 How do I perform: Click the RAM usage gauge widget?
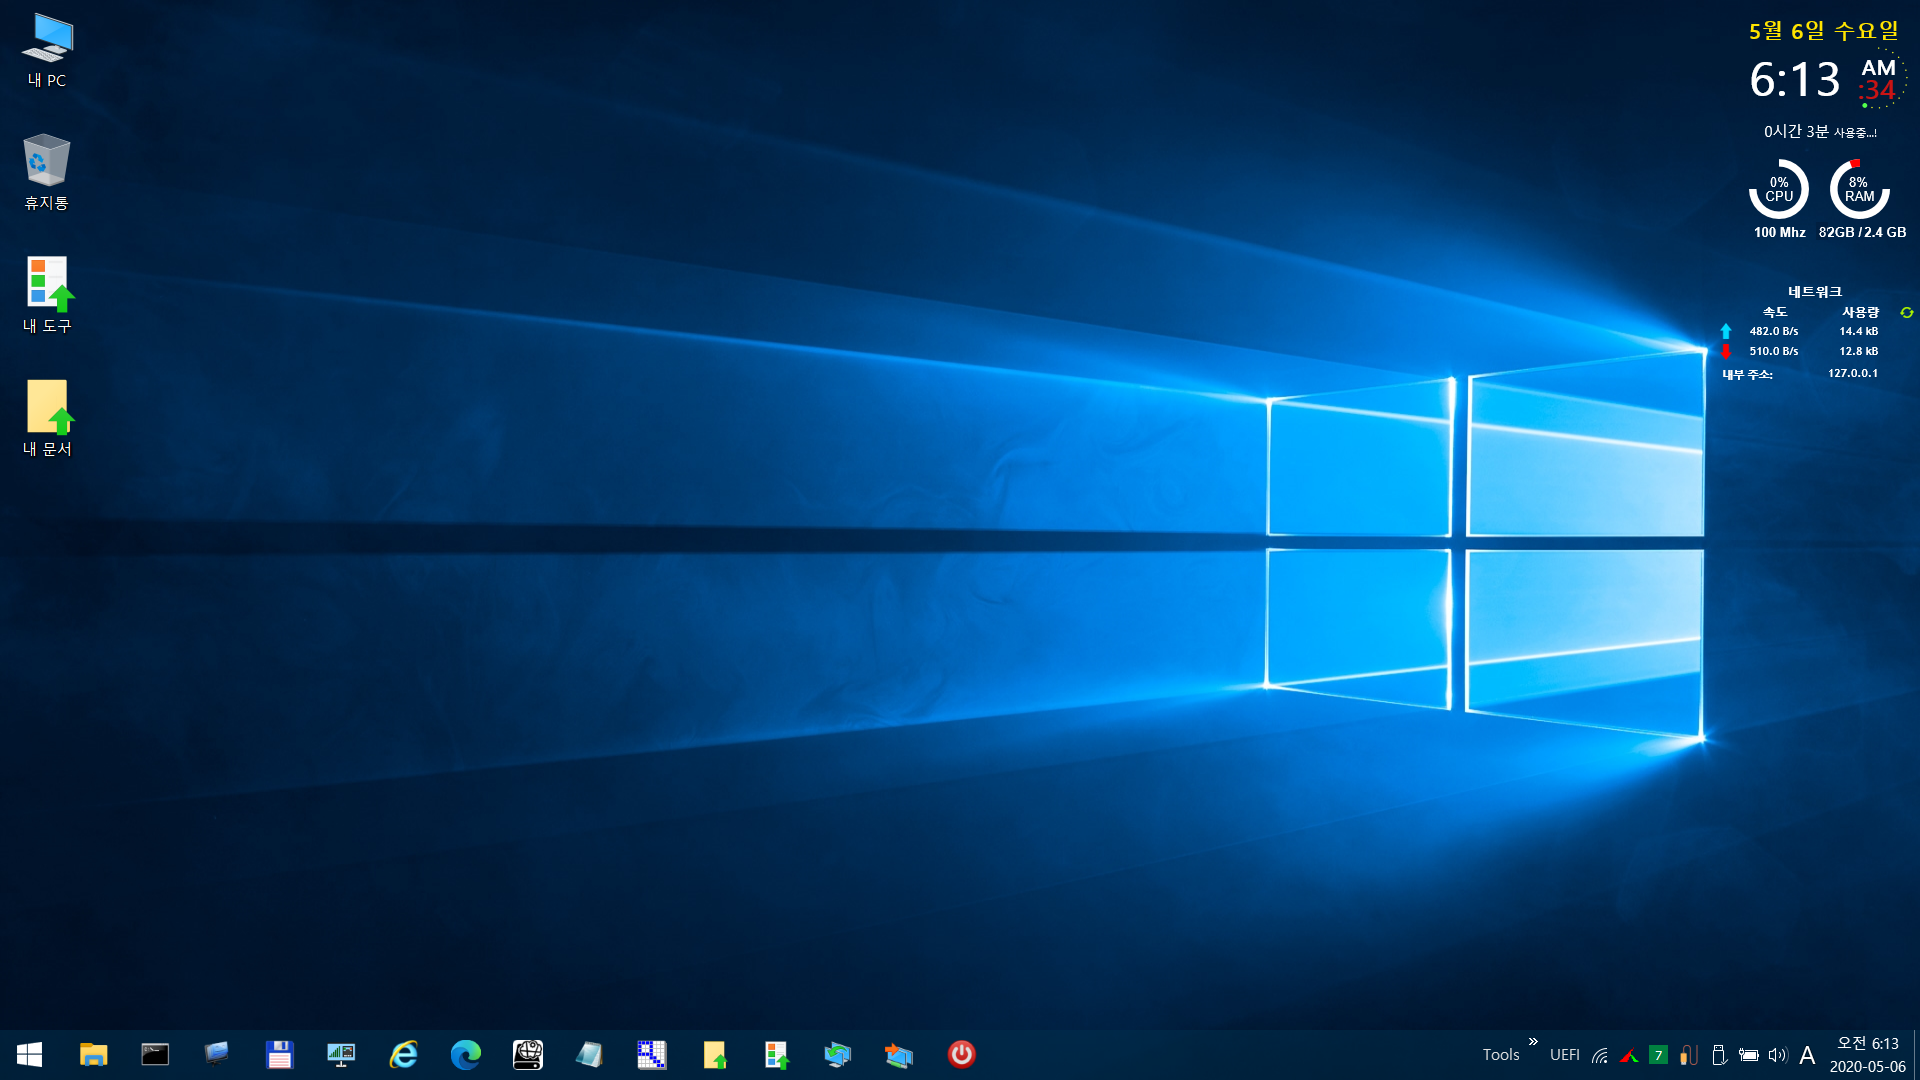click(1859, 189)
